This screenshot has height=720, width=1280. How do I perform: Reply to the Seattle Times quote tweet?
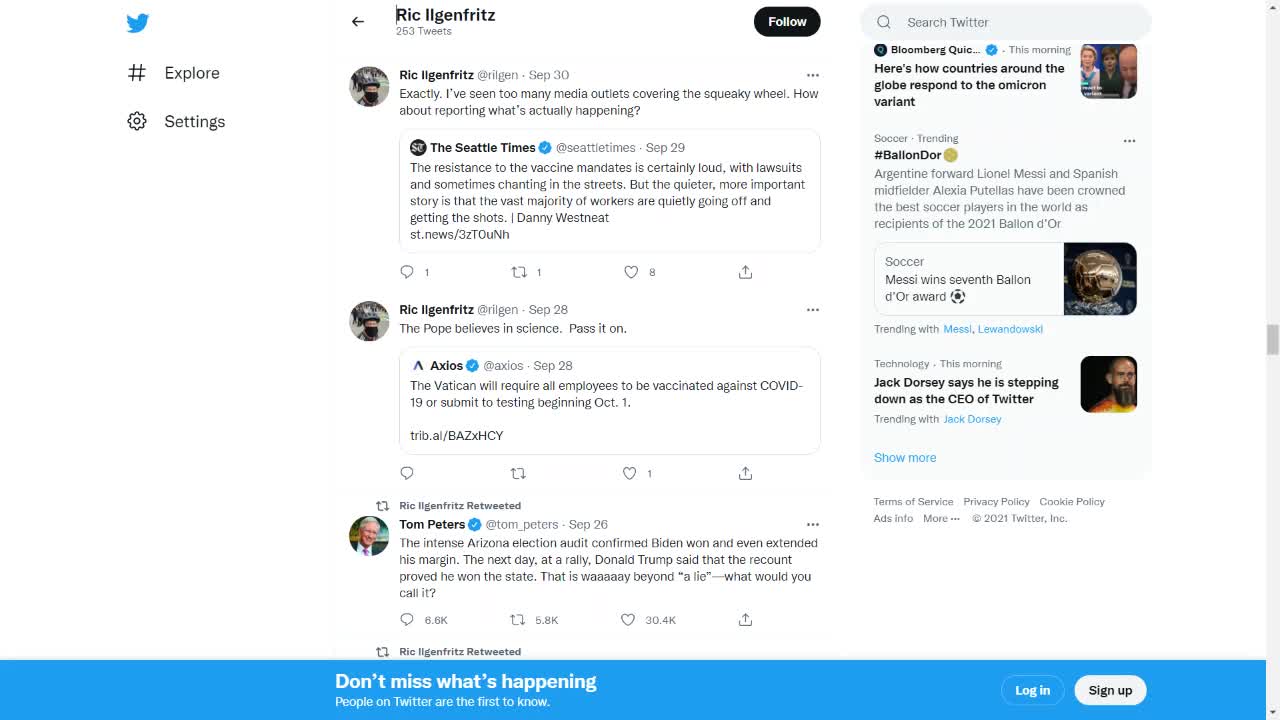[407, 272]
